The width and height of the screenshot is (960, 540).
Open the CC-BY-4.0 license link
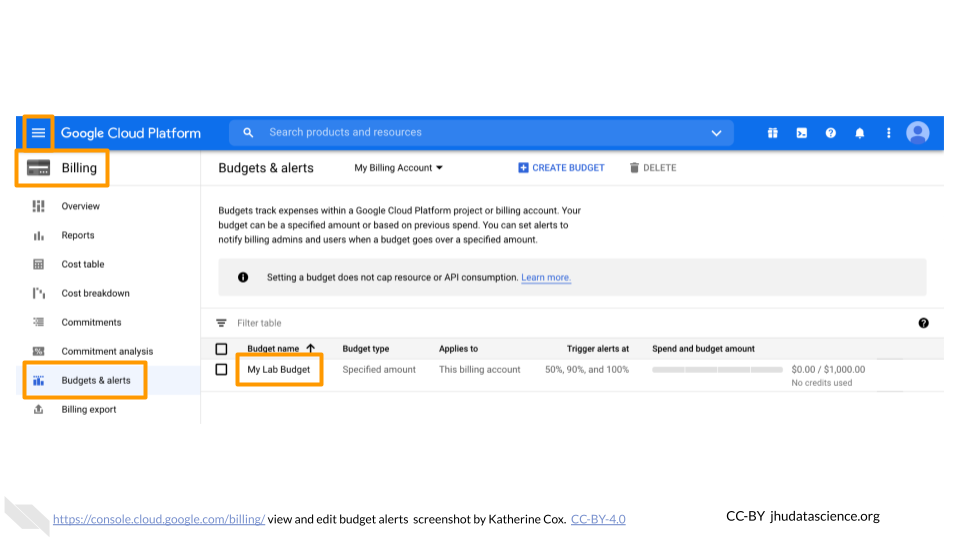click(598, 519)
